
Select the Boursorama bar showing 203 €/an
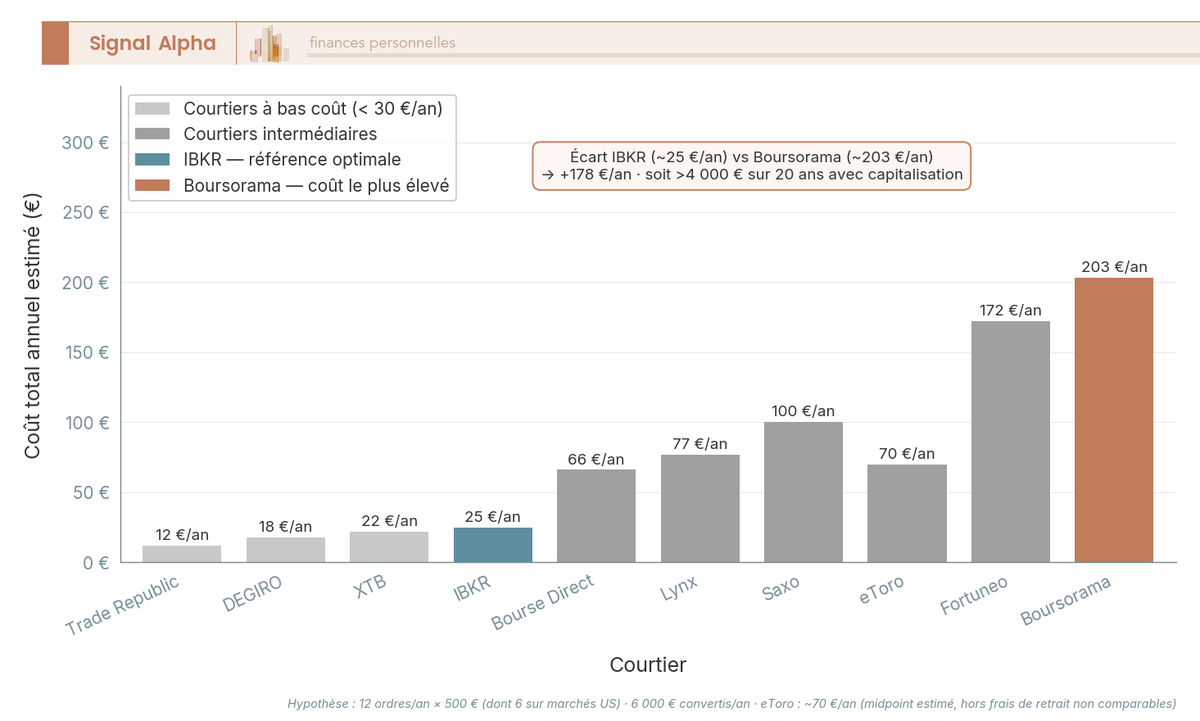click(1113, 420)
